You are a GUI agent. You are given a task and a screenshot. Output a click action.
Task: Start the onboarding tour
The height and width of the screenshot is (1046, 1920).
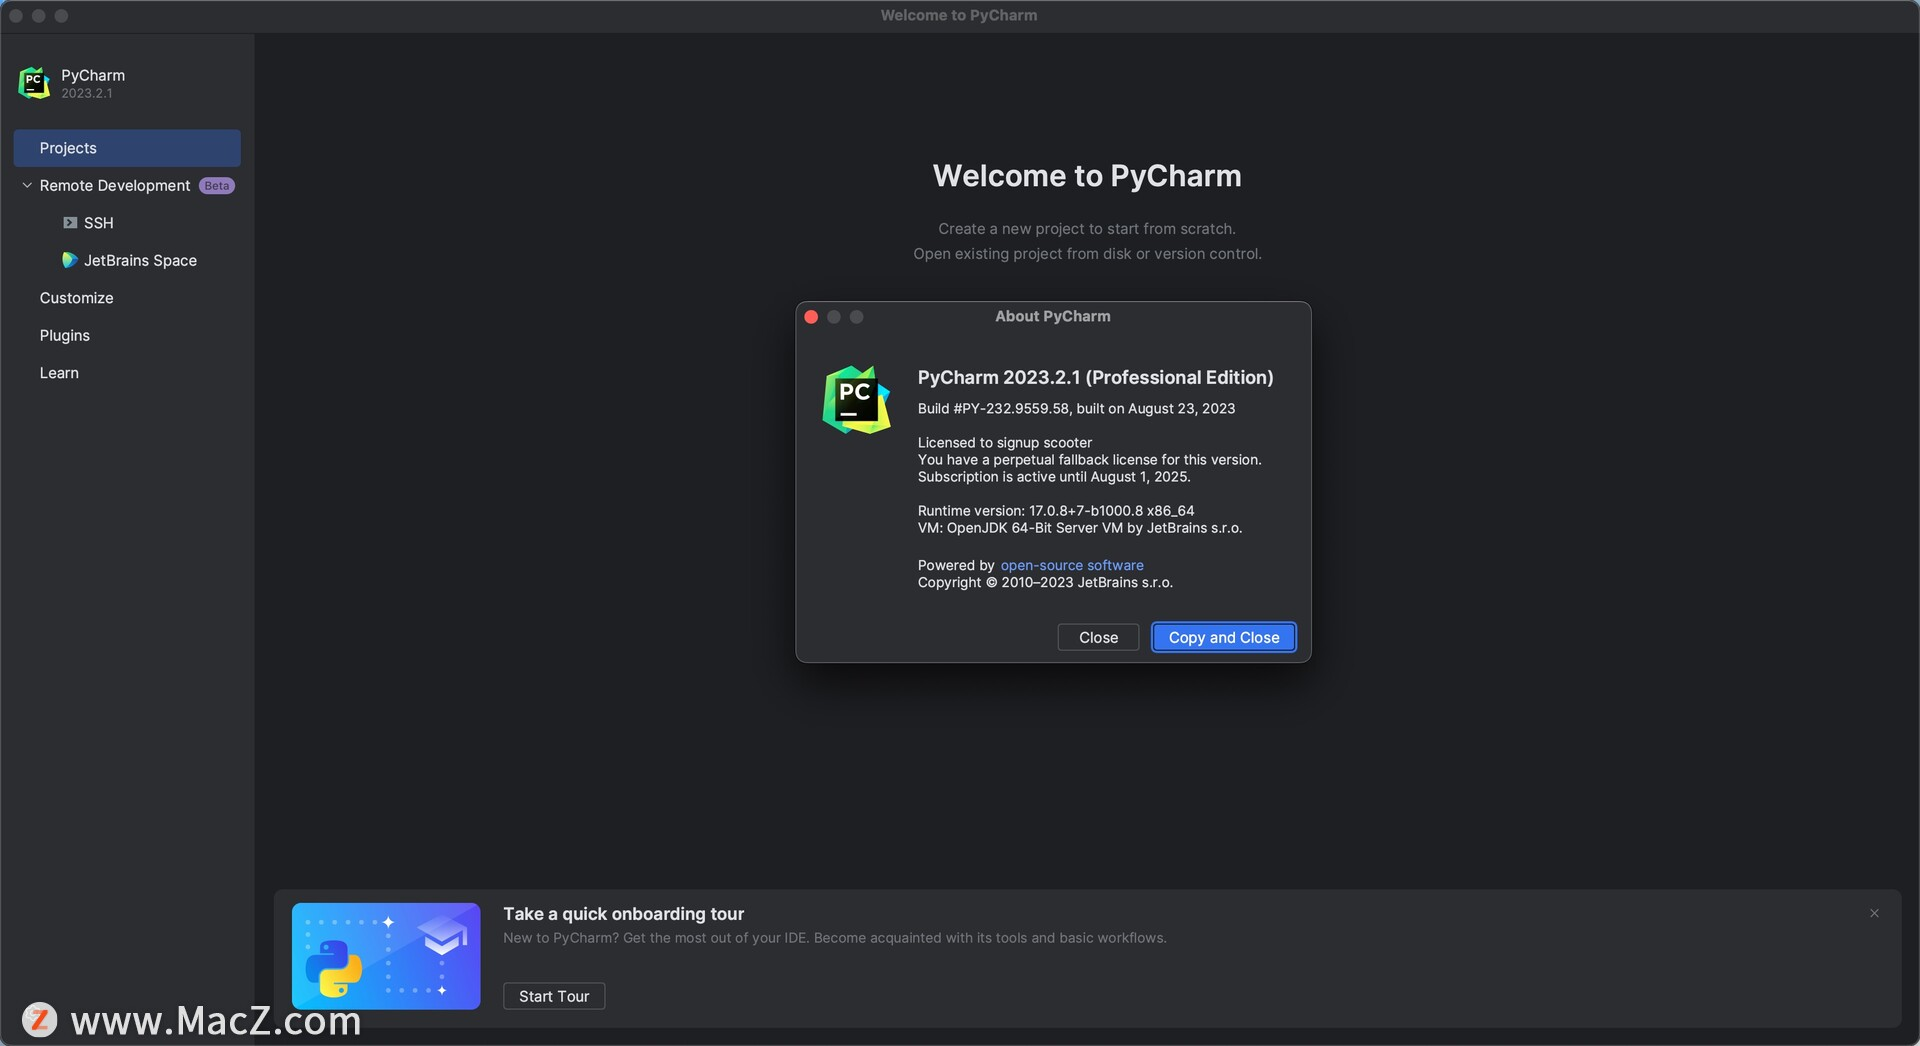pos(554,996)
